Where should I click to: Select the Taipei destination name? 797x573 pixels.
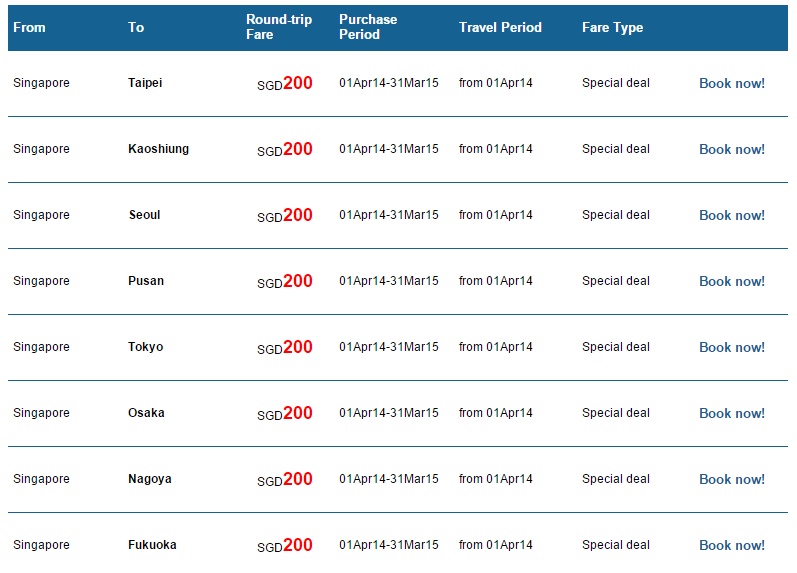(x=145, y=83)
